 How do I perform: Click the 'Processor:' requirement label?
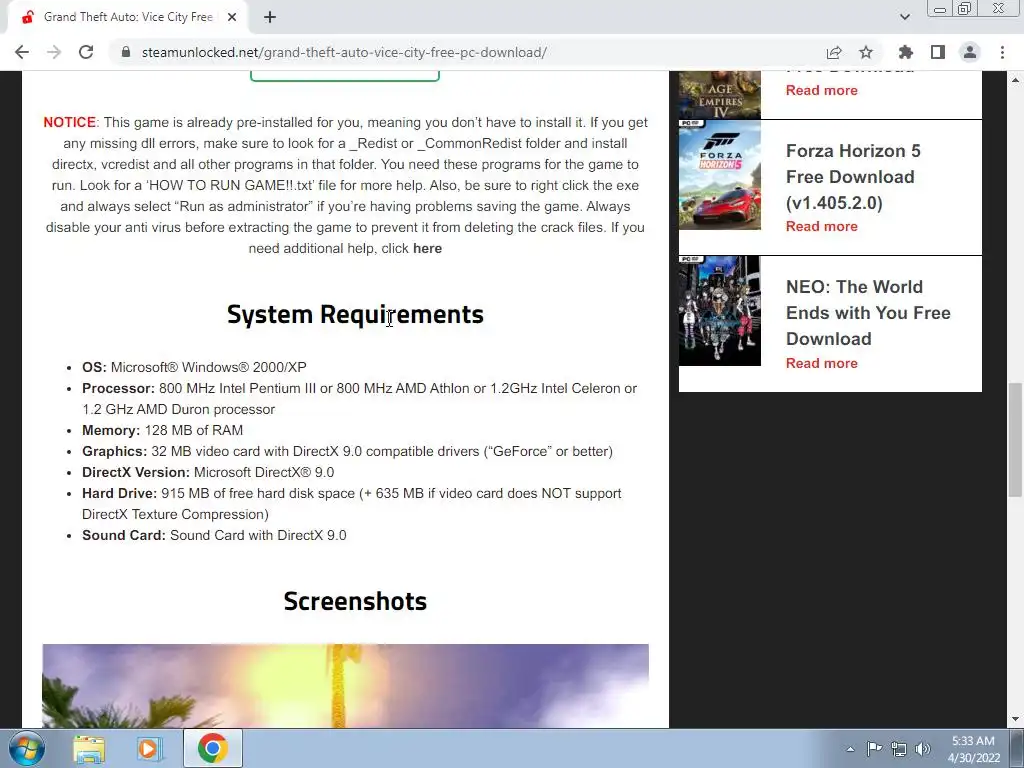click(x=118, y=388)
